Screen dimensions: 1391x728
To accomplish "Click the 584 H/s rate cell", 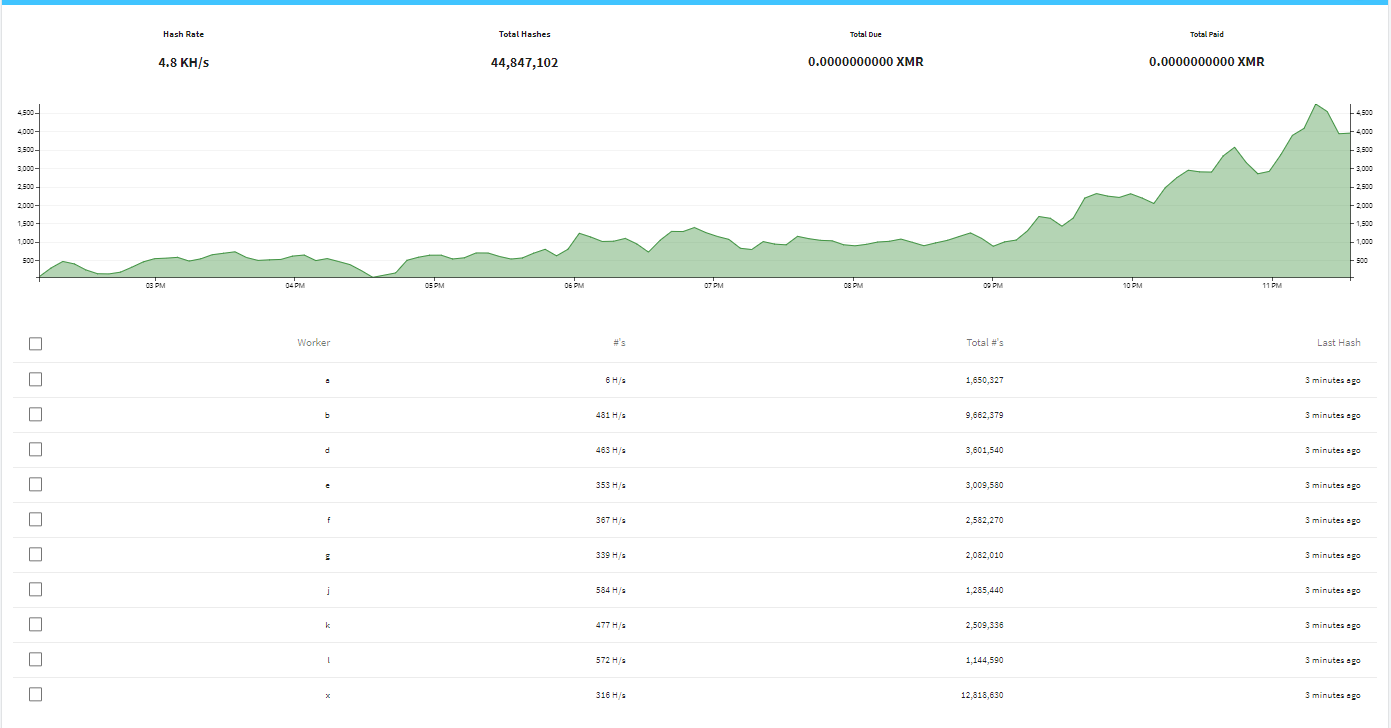I will pos(611,590).
